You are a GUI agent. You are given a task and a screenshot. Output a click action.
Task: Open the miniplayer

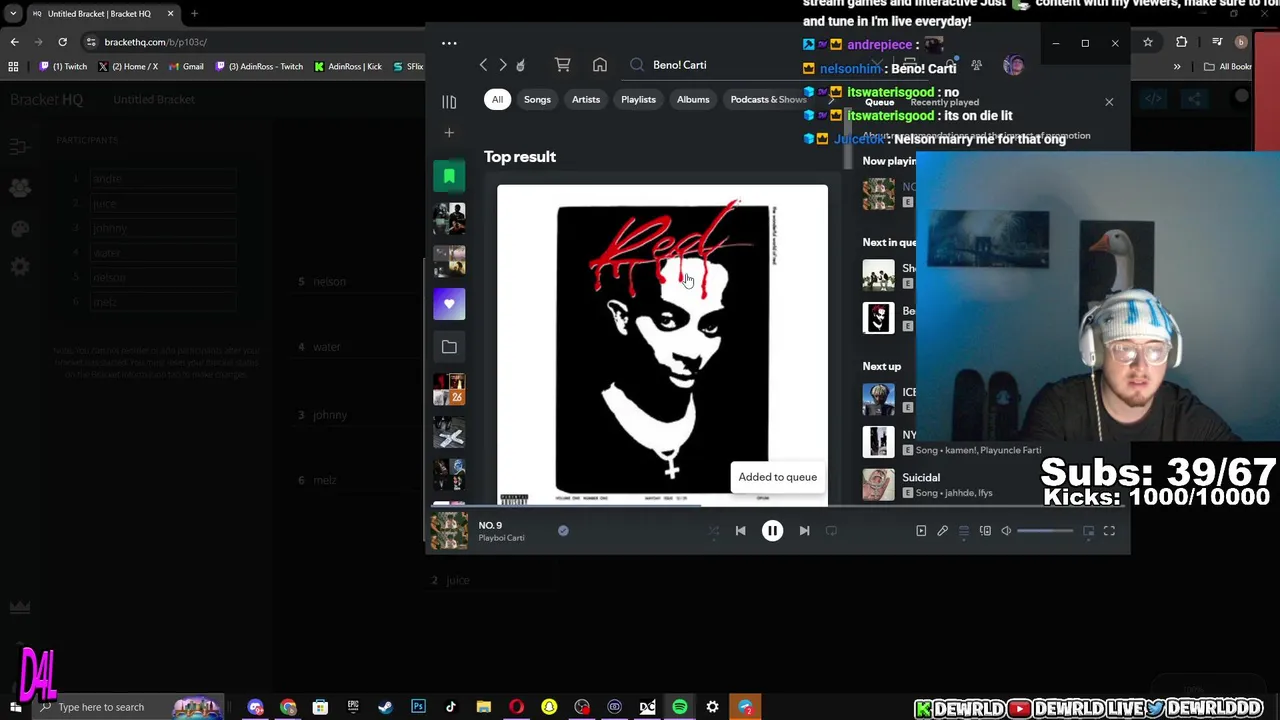click(x=1088, y=531)
